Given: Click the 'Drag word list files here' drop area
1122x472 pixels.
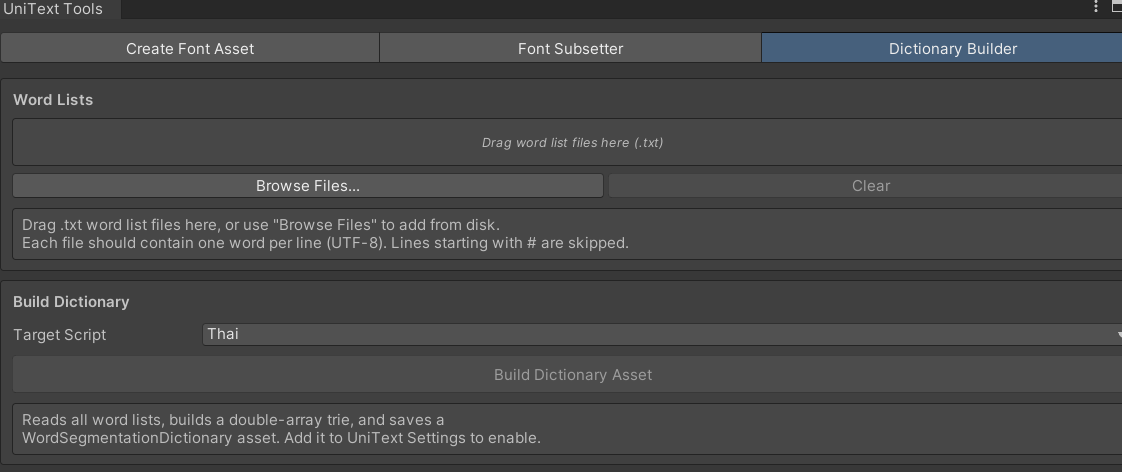Looking at the screenshot, I should (x=567, y=142).
